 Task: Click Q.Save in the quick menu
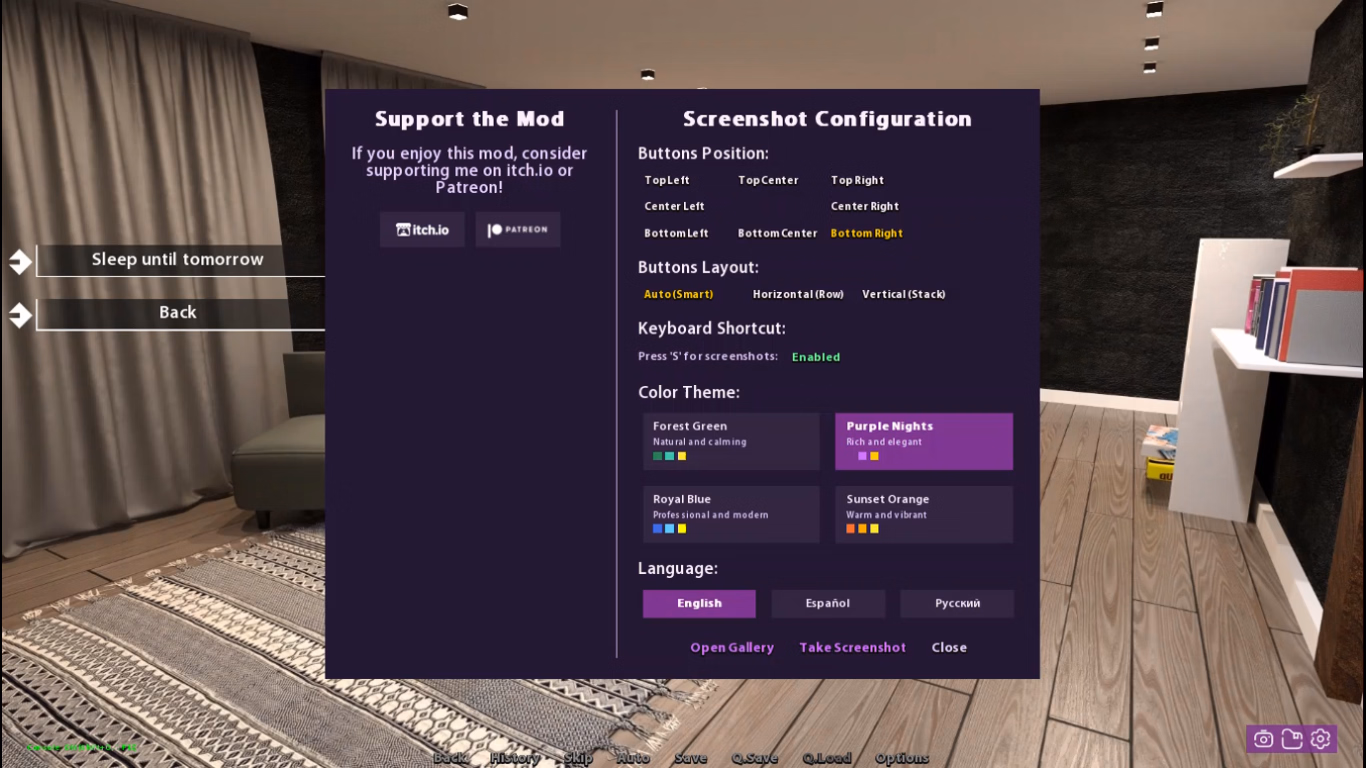coord(754,758)
